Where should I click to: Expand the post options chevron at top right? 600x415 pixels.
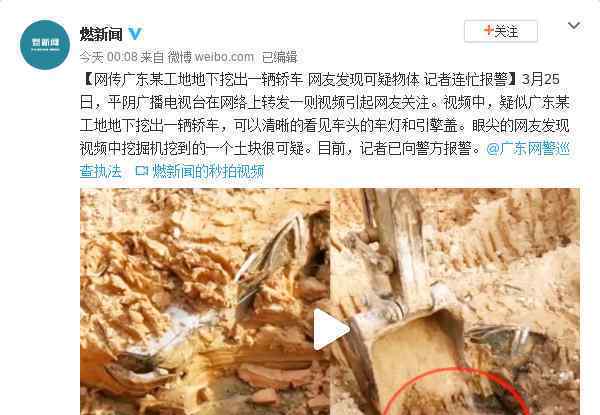(574, 26)
